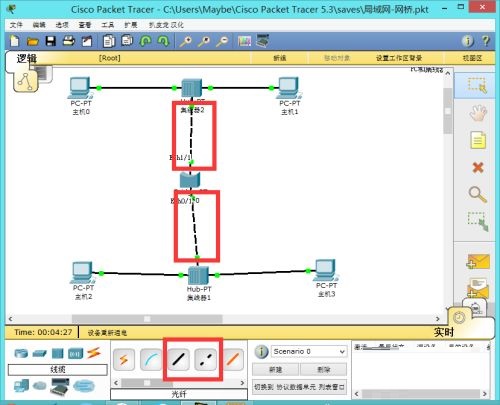
Task: Activate the Move Layout hand tool
Action: 478,113
